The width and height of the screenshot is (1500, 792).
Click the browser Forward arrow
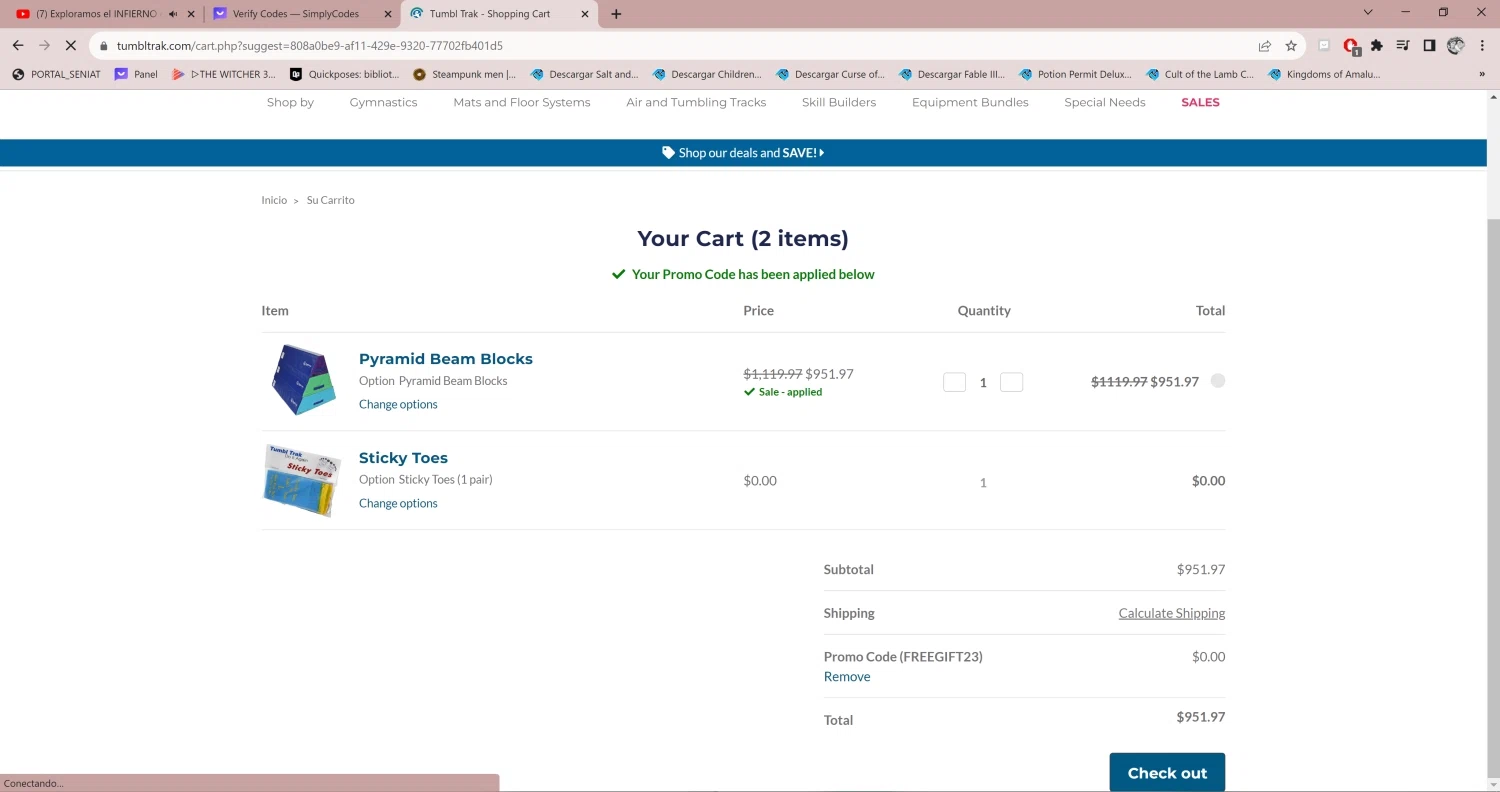pyautogui.click(x=44, y=45)
